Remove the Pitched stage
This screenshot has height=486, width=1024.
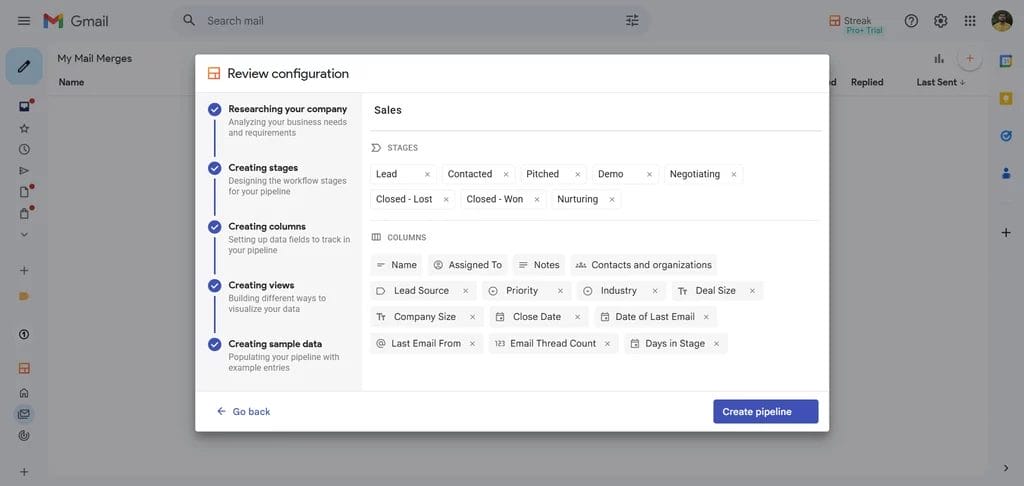click(577, 174)
